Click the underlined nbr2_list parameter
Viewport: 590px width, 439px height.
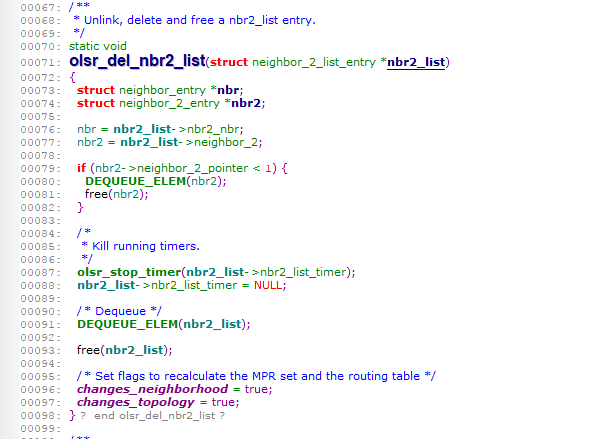[x=416, y=62]
